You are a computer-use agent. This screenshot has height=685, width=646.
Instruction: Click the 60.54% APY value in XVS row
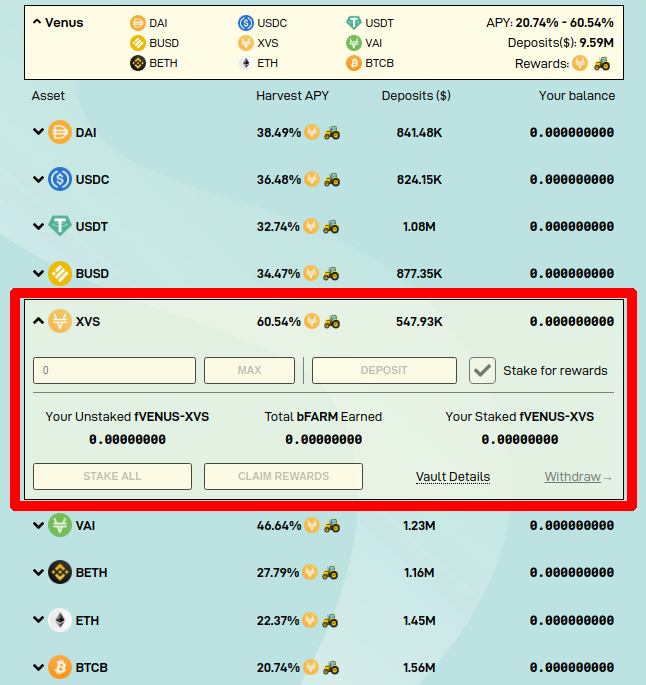click(x=279, y=322)
